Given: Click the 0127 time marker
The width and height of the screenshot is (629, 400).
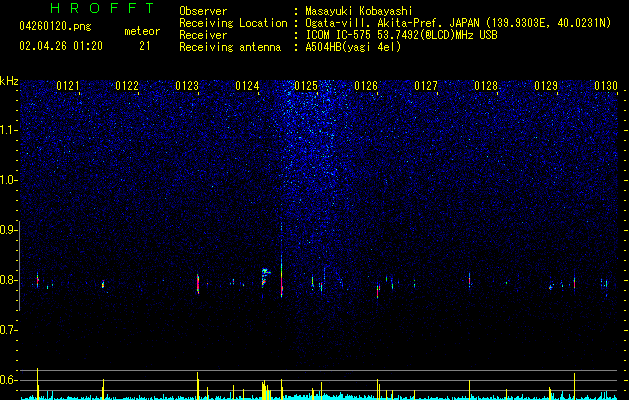Looking at the screenshot, I should pos(426,86).
